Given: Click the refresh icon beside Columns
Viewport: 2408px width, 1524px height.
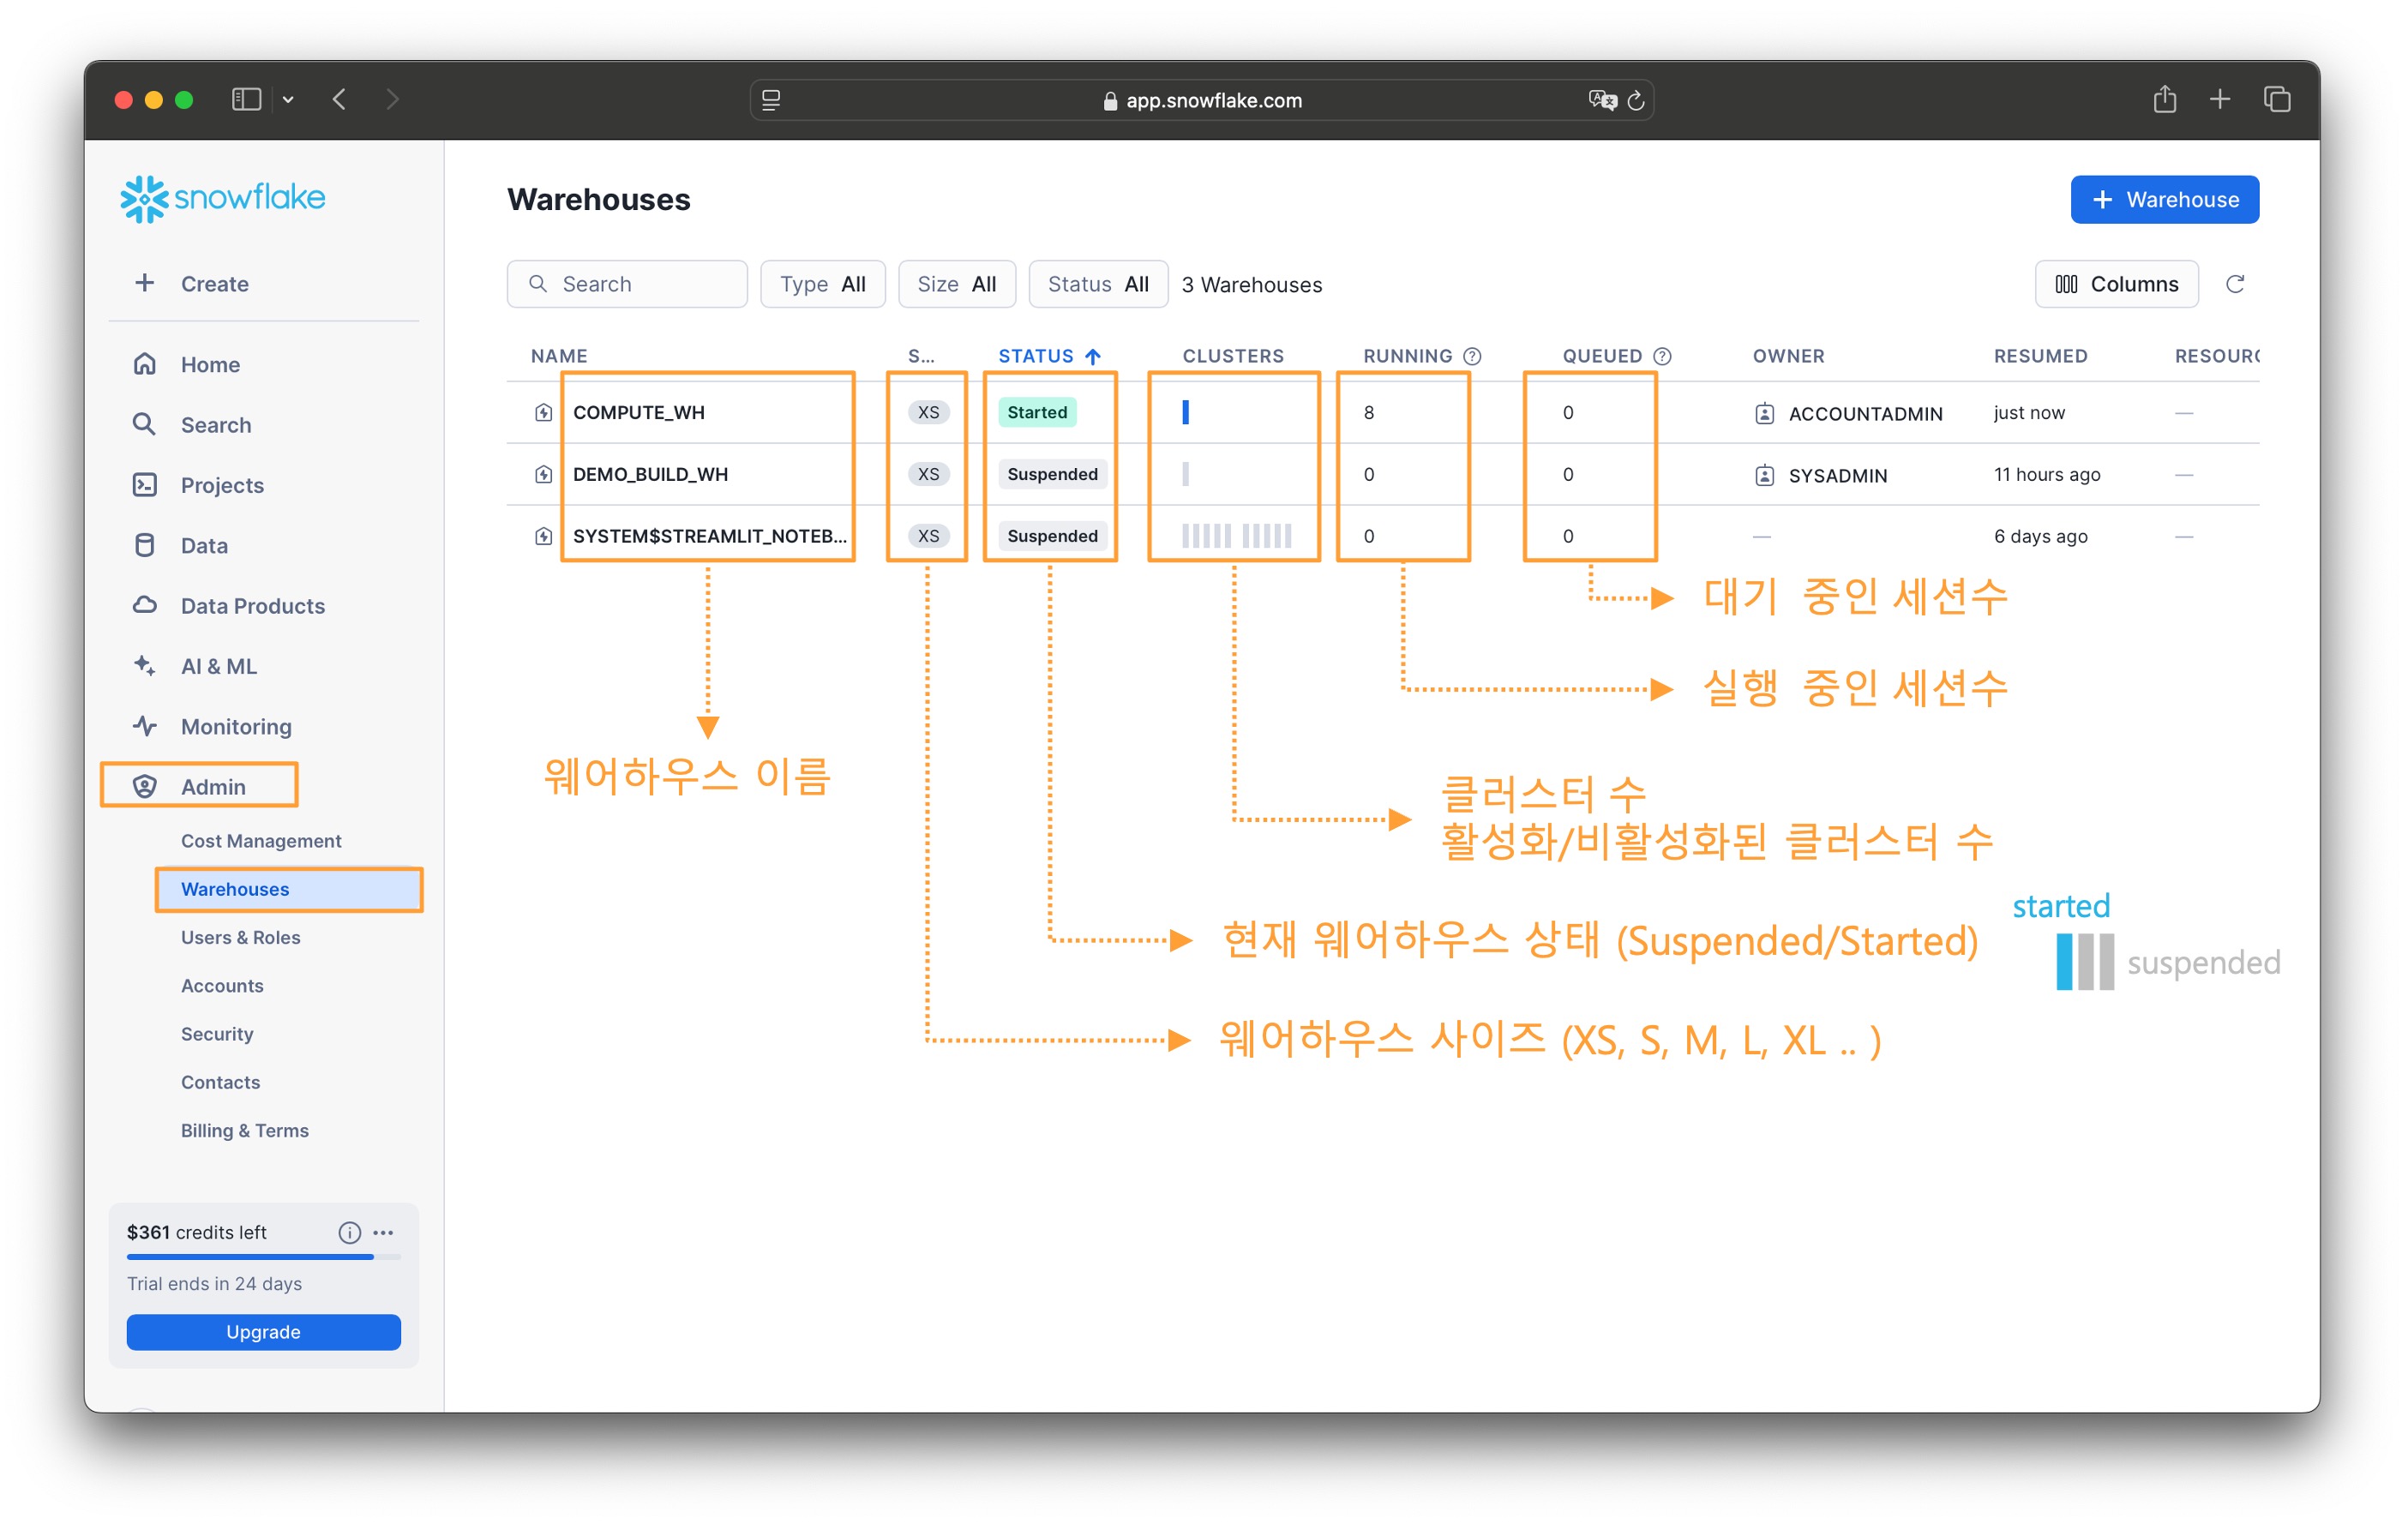Looking at the screenshot, I should pos(2234,284).
